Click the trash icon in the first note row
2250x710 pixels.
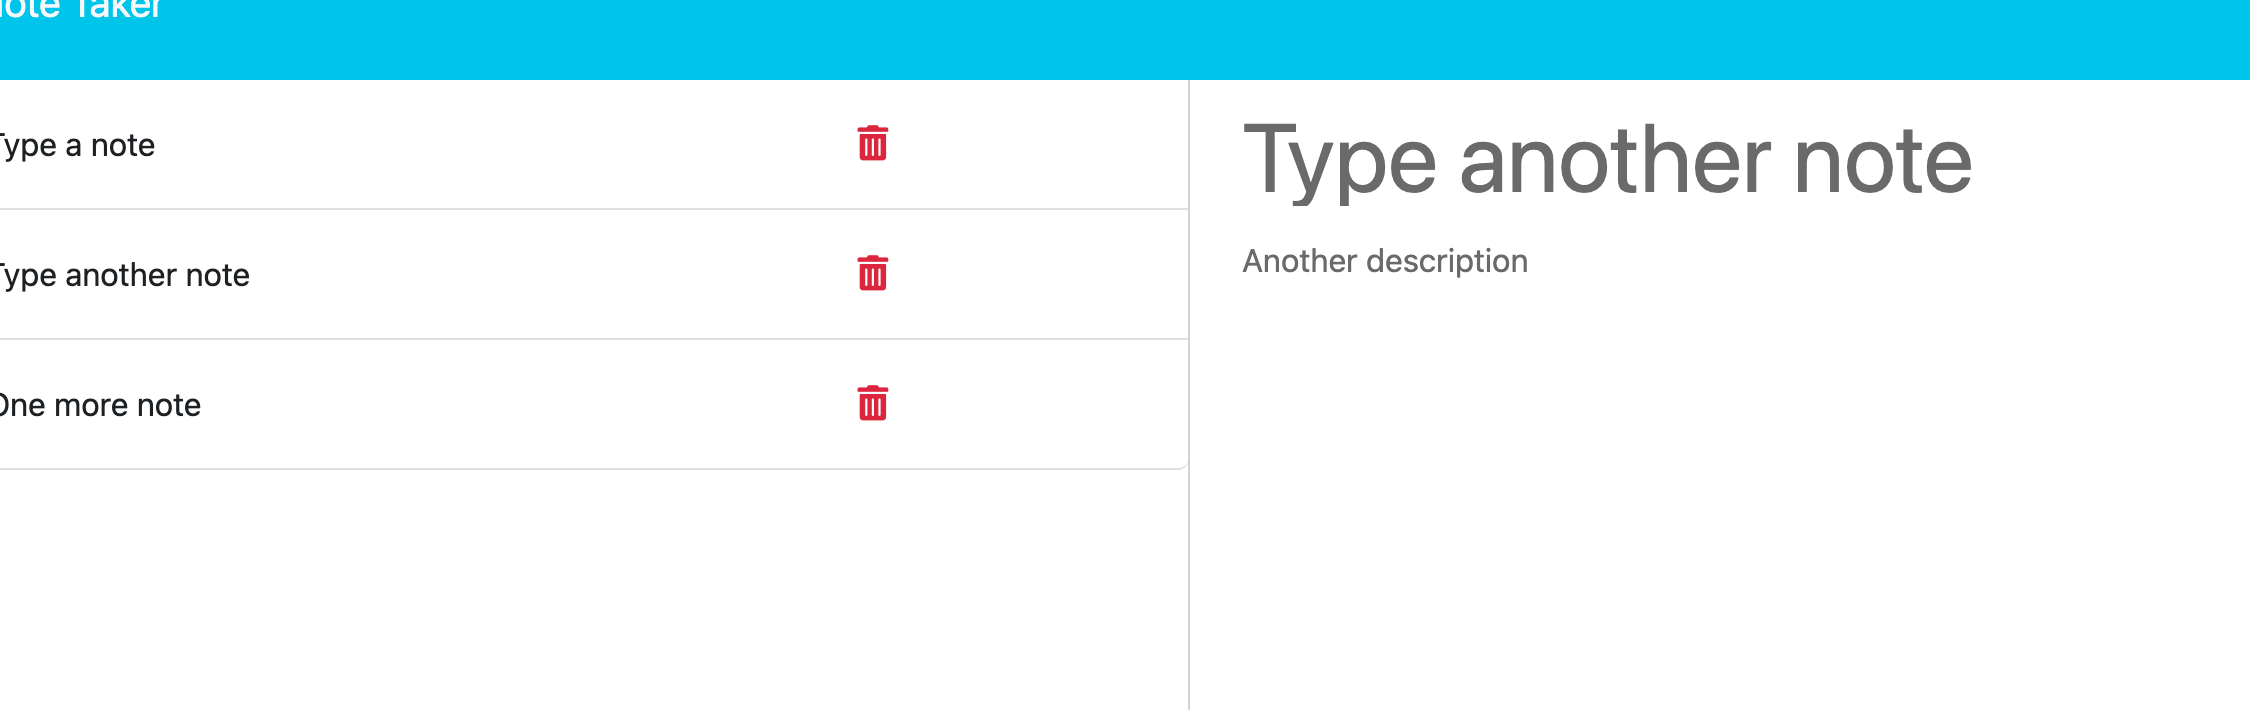coord(872,144)
